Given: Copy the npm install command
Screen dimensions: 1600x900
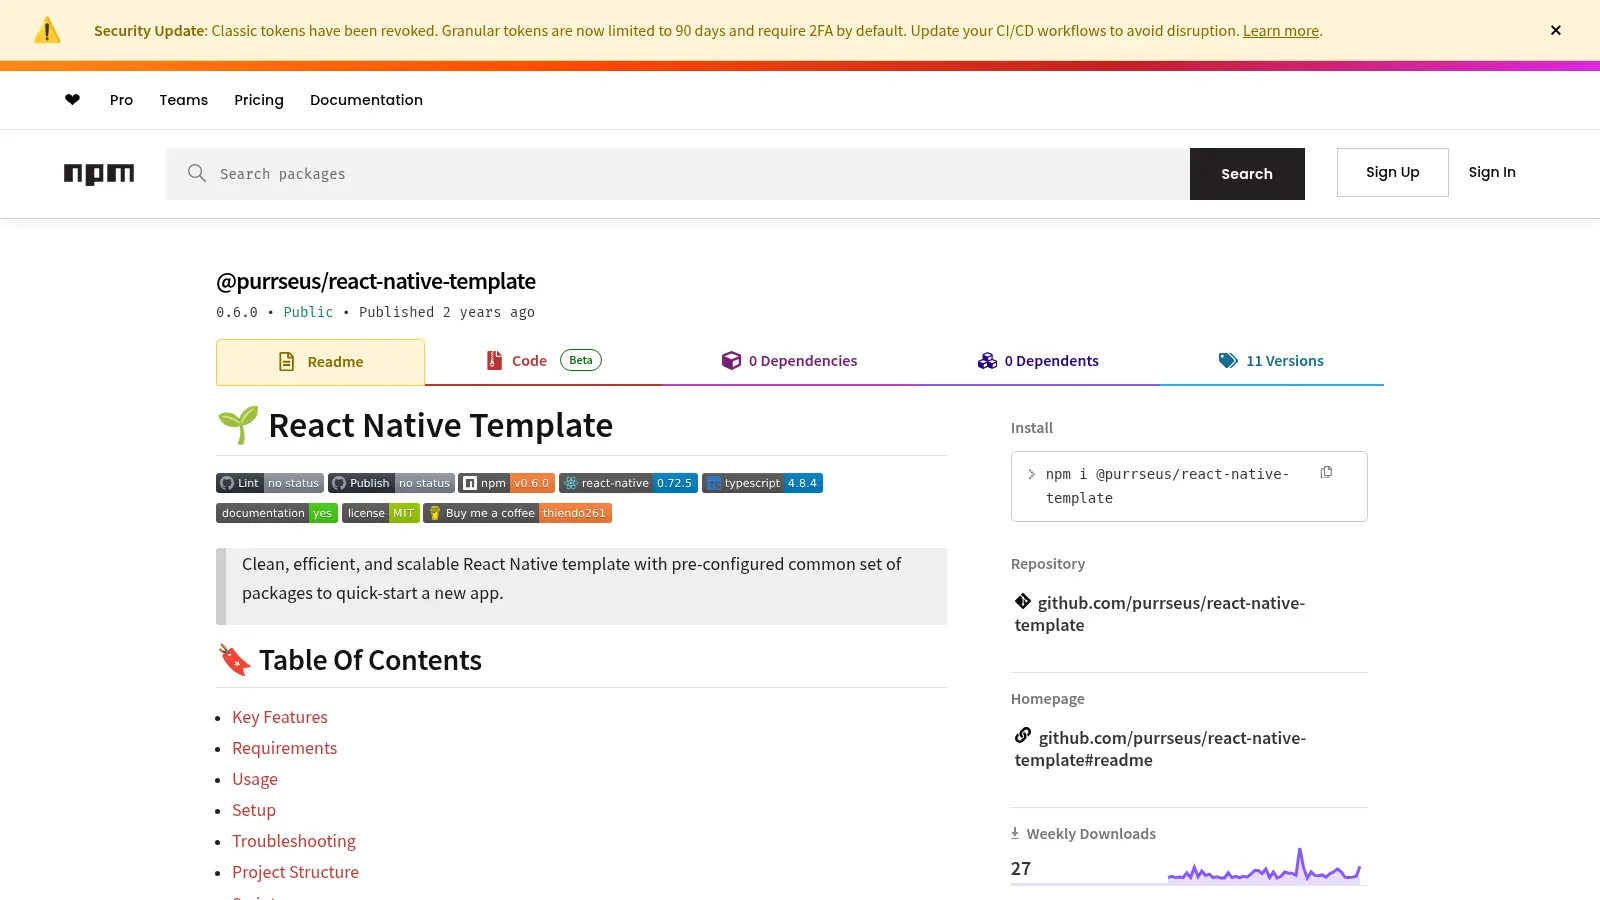Looking at the screenshot, I should point(1326,472).
